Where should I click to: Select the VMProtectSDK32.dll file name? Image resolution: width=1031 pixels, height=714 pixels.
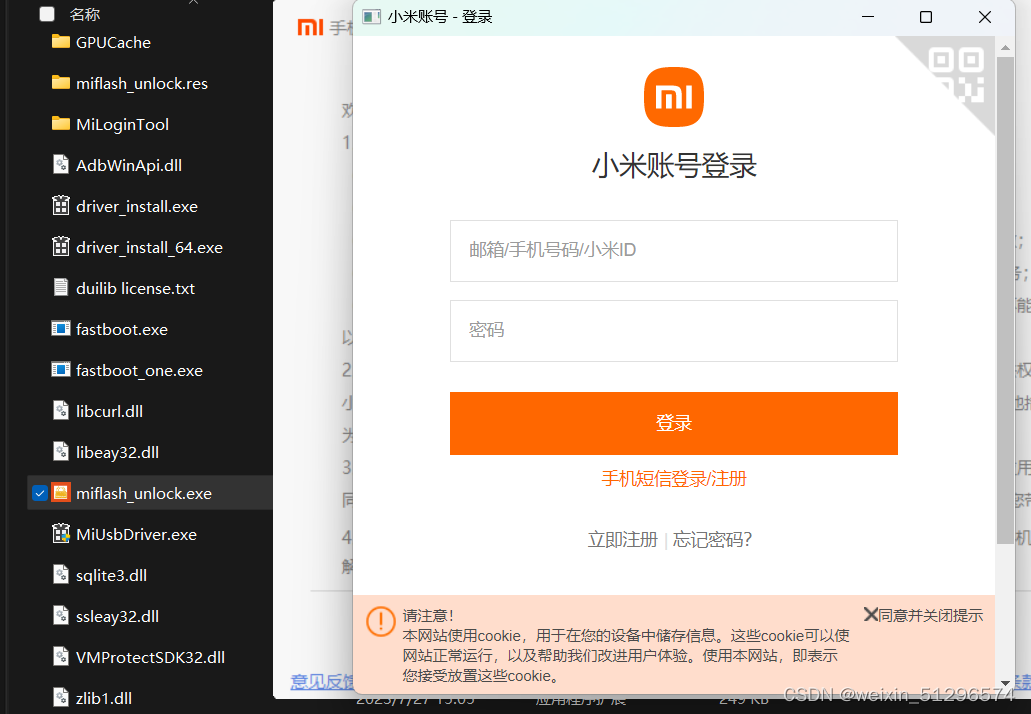[x=150, y=657]
